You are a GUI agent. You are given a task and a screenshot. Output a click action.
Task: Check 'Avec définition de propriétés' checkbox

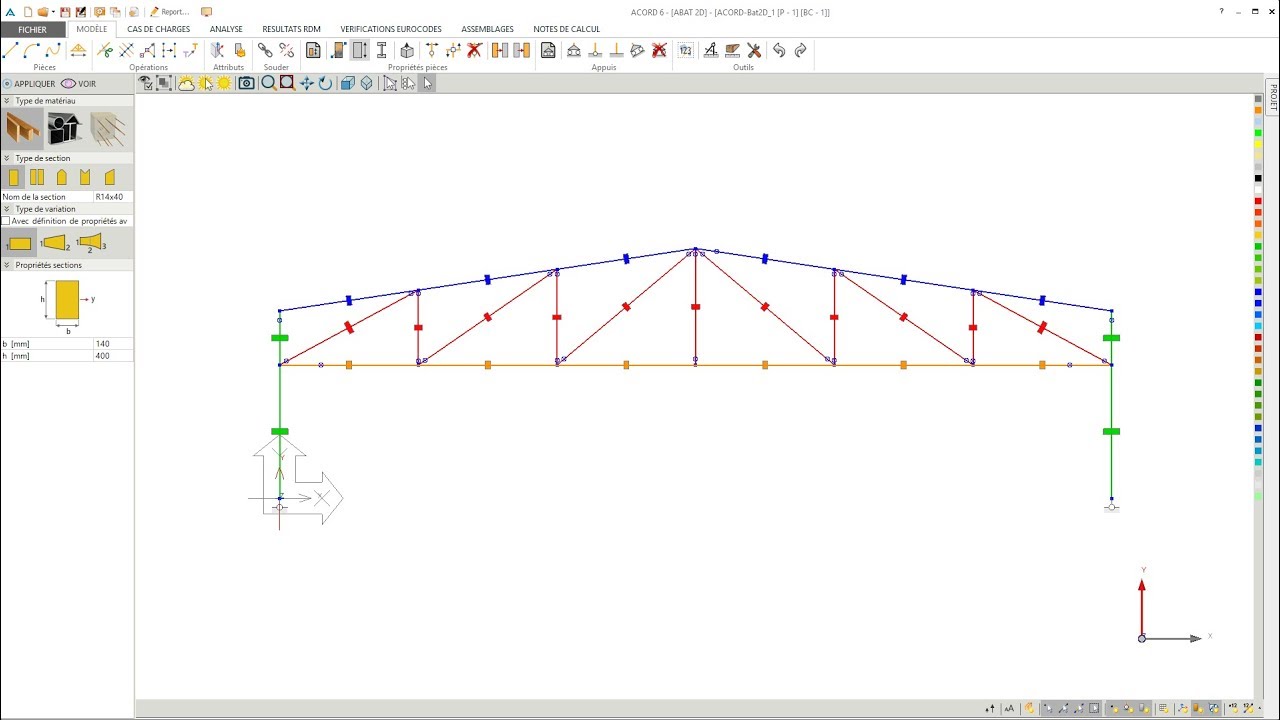pyautogui.click(x=6, y=221)
